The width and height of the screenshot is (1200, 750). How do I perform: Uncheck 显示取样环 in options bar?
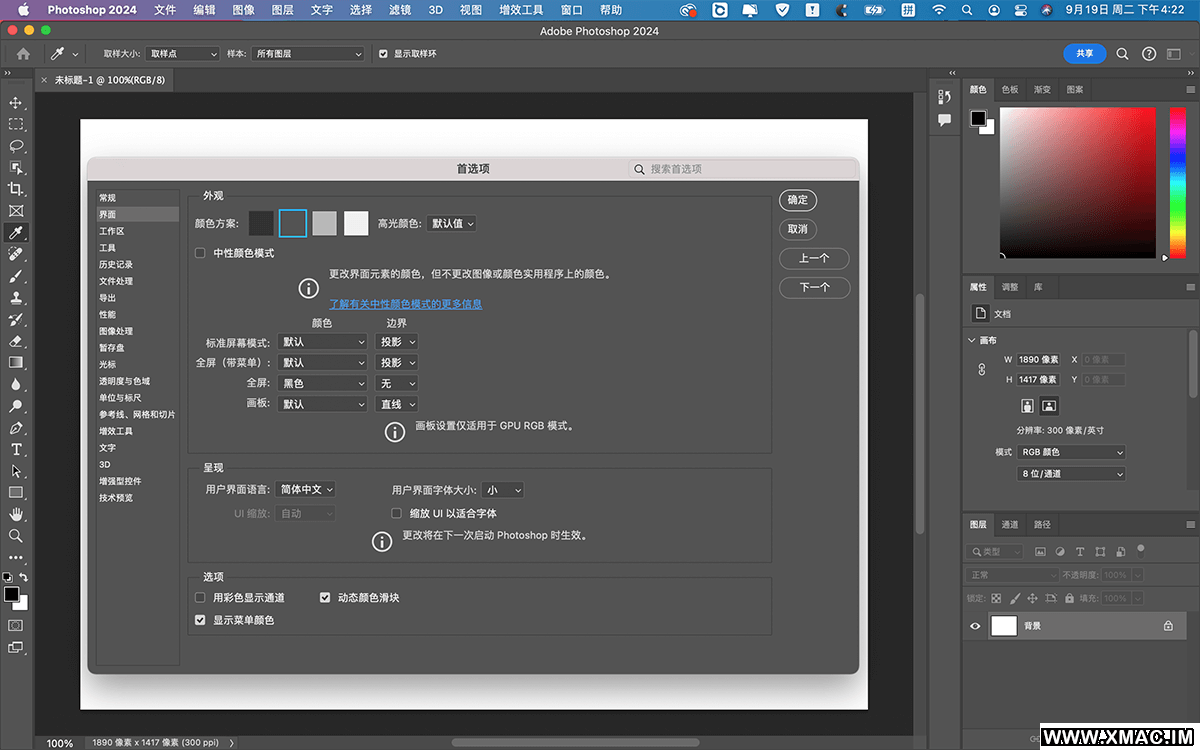pyautogui.click(x=383, y=54)
